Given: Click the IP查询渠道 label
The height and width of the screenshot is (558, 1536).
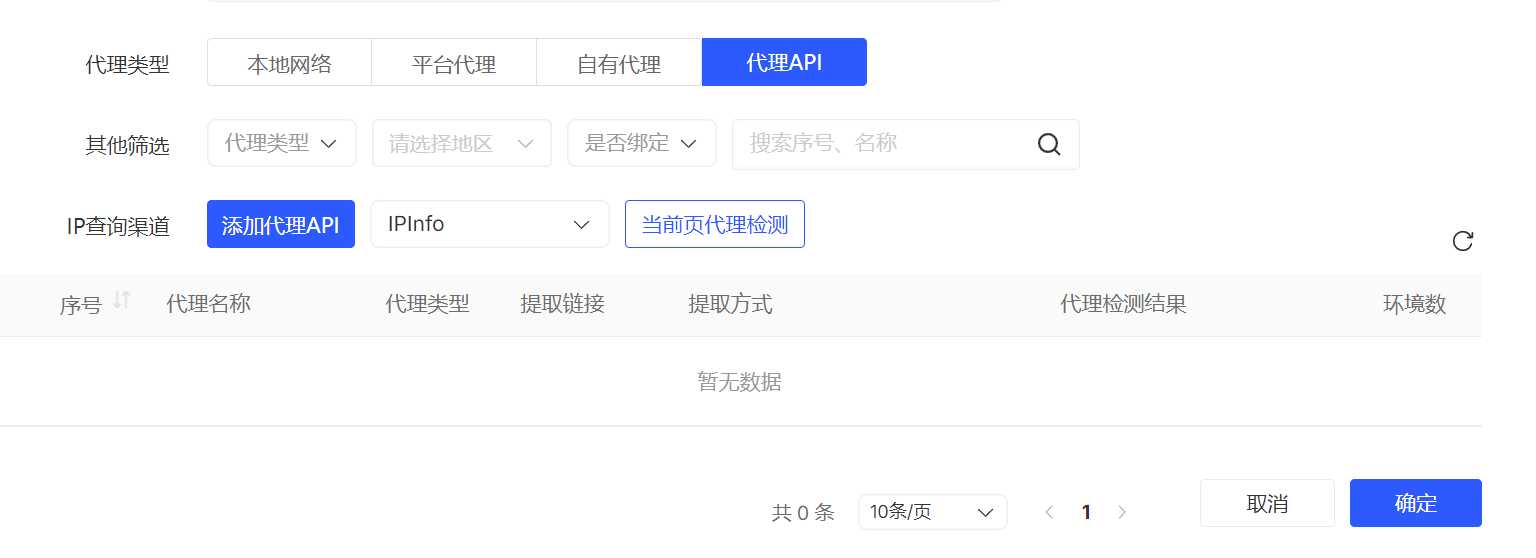Looking at the screenshot, I should 118,226.
